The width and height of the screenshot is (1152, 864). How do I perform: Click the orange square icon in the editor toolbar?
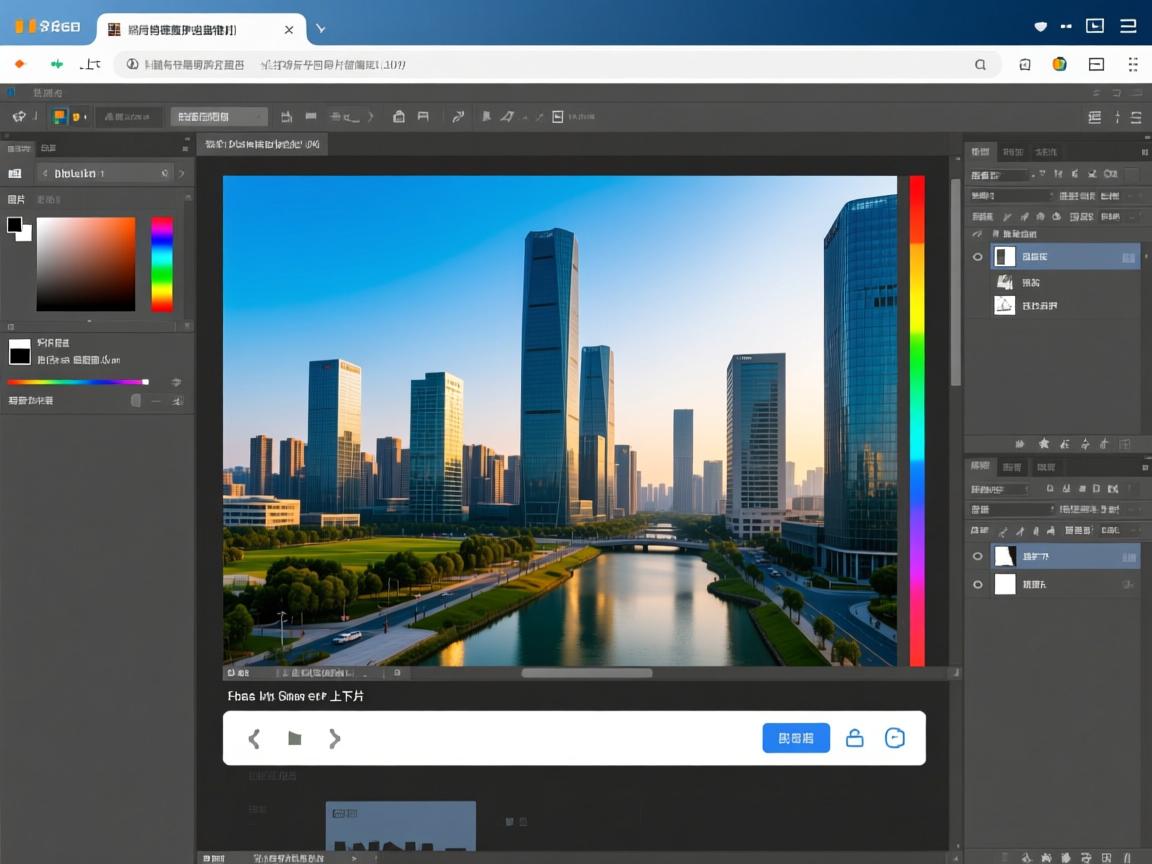pos(60,116)
